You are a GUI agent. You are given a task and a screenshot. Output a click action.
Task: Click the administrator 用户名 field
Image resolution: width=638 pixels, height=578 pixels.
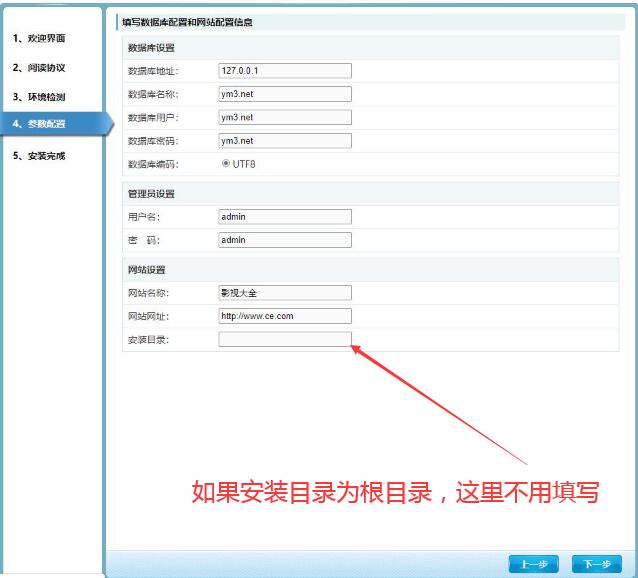click(285, 217)
